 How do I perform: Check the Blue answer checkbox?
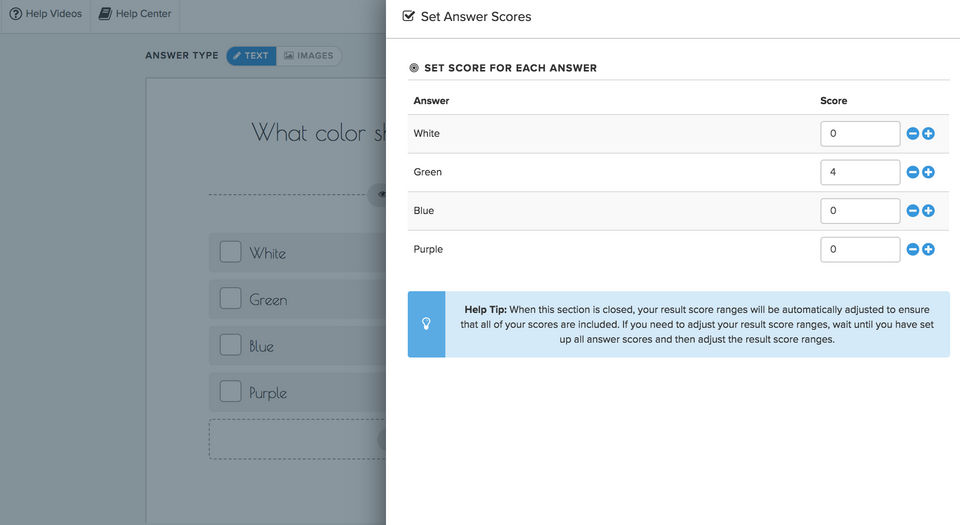(x=230, y=345)
